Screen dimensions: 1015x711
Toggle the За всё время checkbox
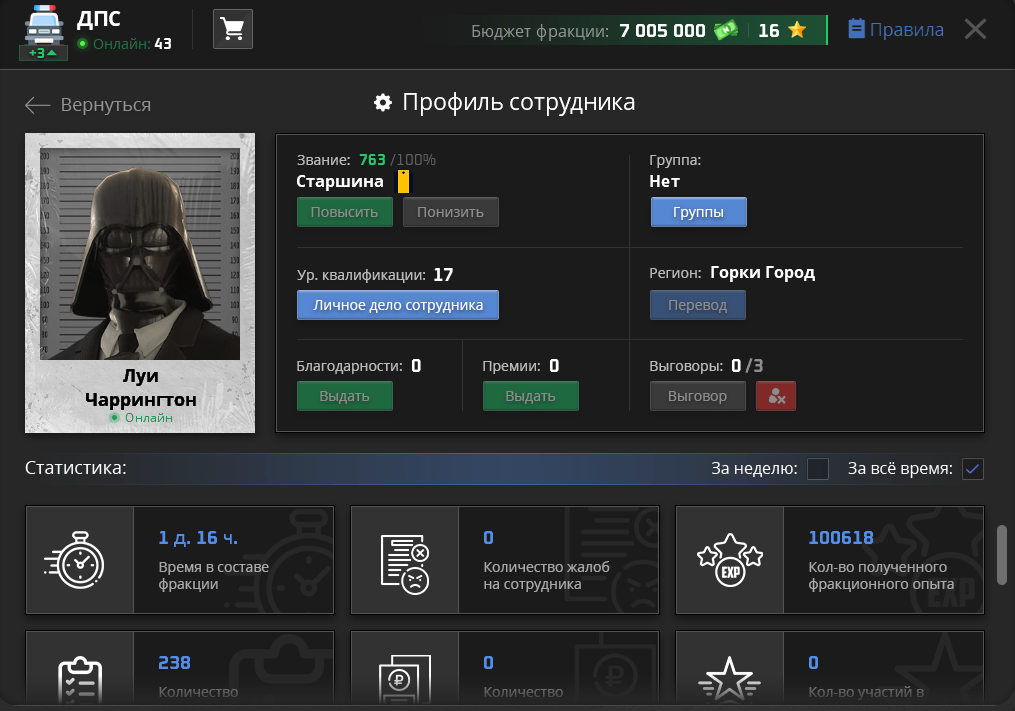(972, 469)
